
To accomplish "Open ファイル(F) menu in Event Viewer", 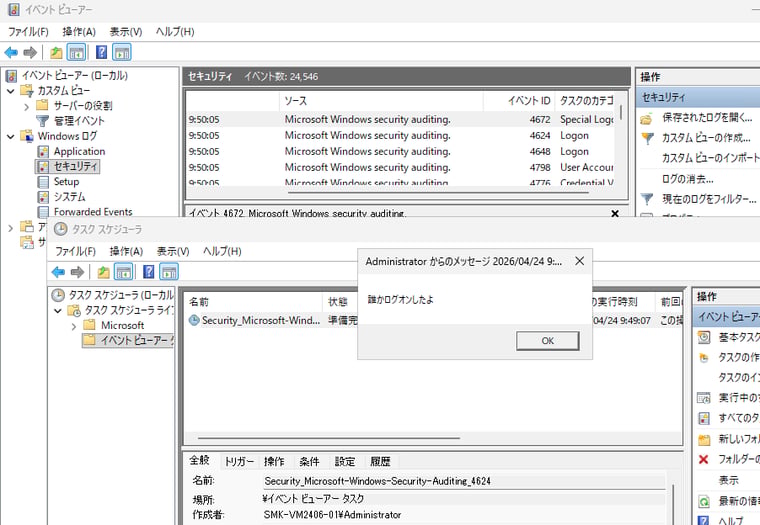I will click(x=28, y=32).
